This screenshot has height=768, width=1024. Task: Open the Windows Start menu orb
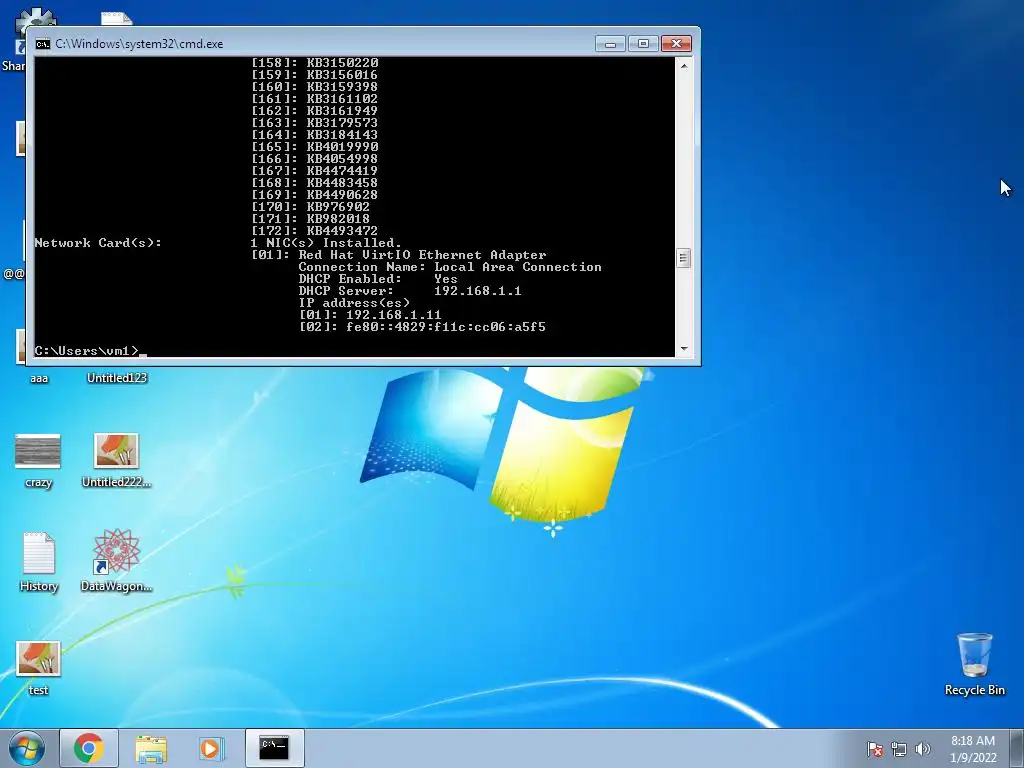(x=27, y=748)
